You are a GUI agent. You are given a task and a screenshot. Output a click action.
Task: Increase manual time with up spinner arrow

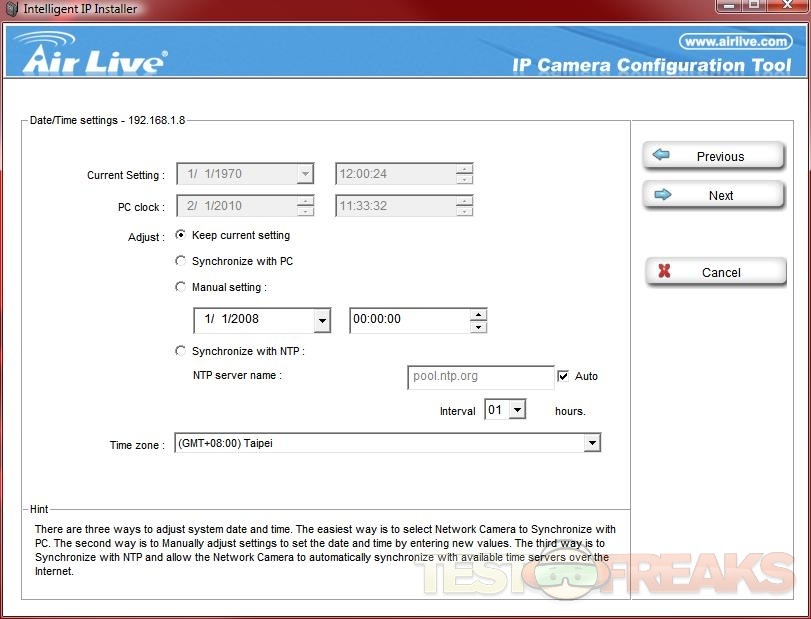(x=478, y=314)
